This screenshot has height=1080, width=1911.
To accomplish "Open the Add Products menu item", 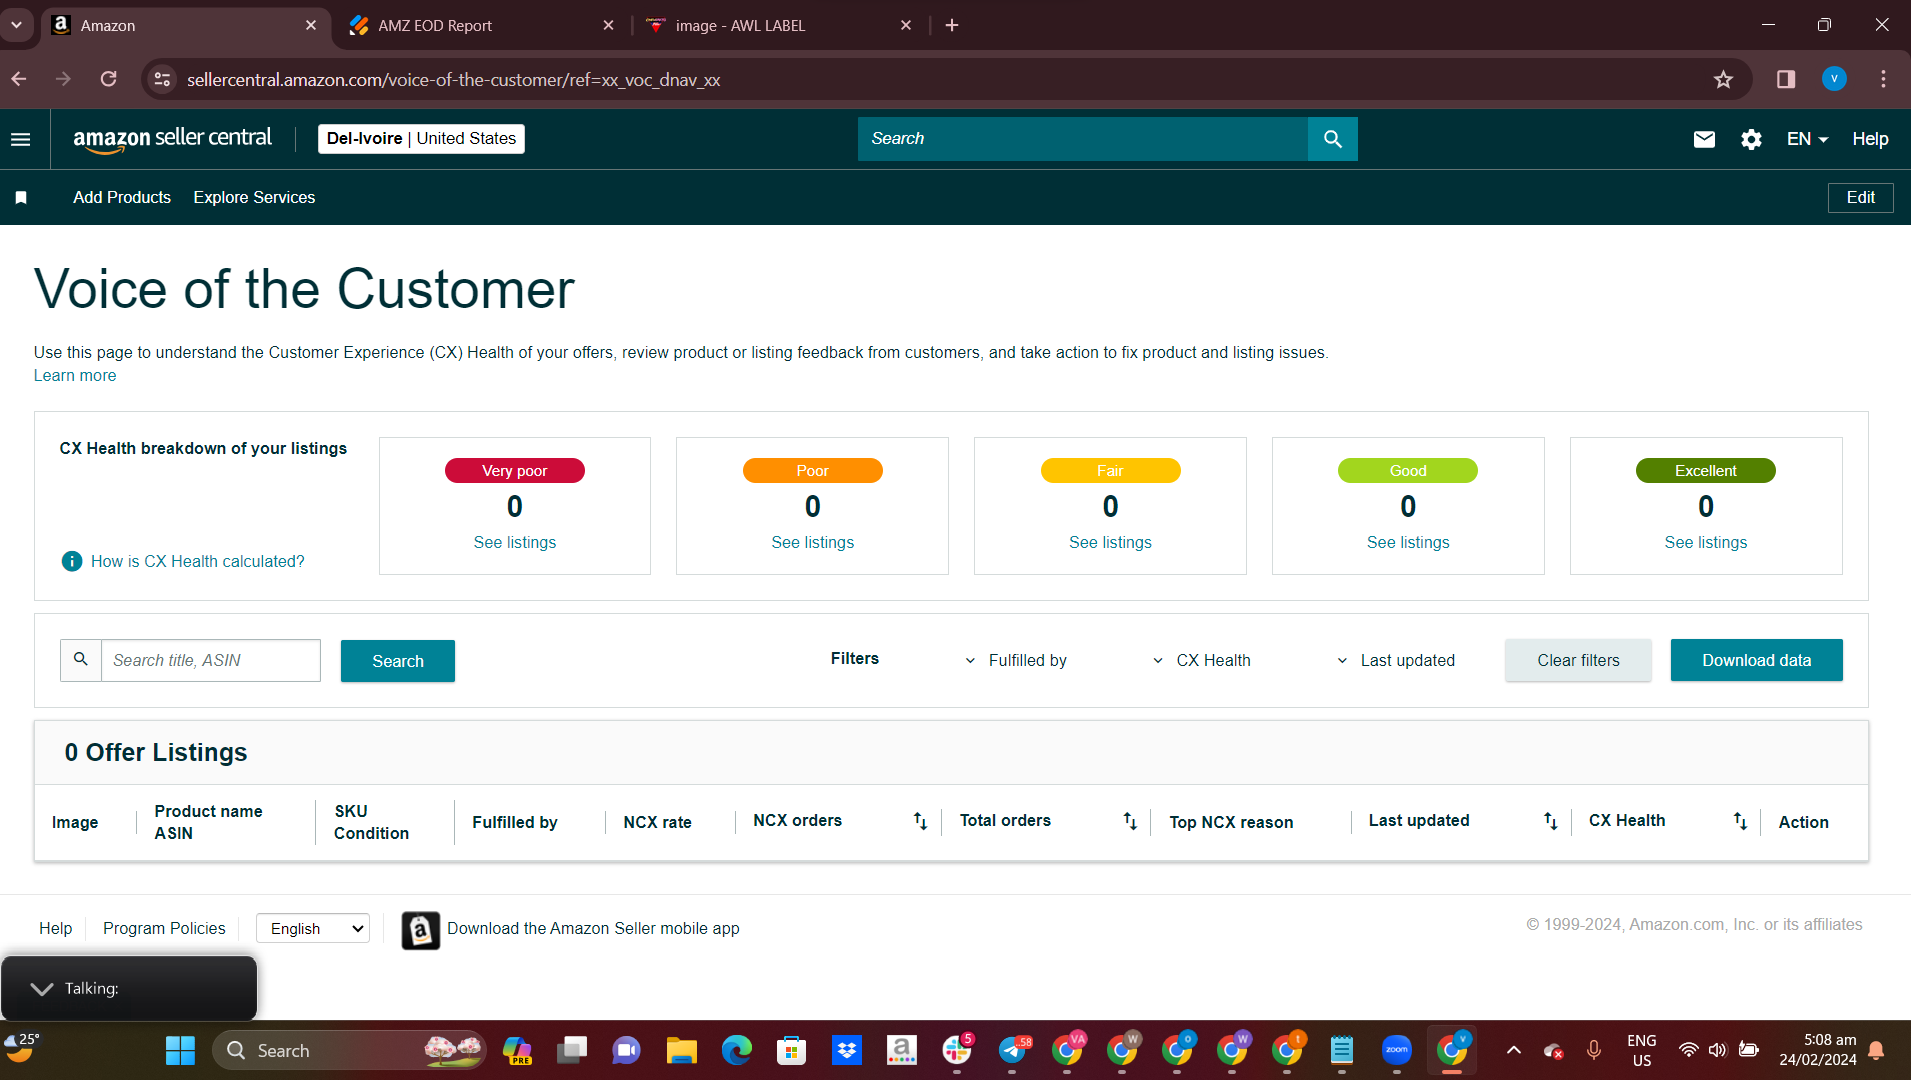I will [122, 198].
